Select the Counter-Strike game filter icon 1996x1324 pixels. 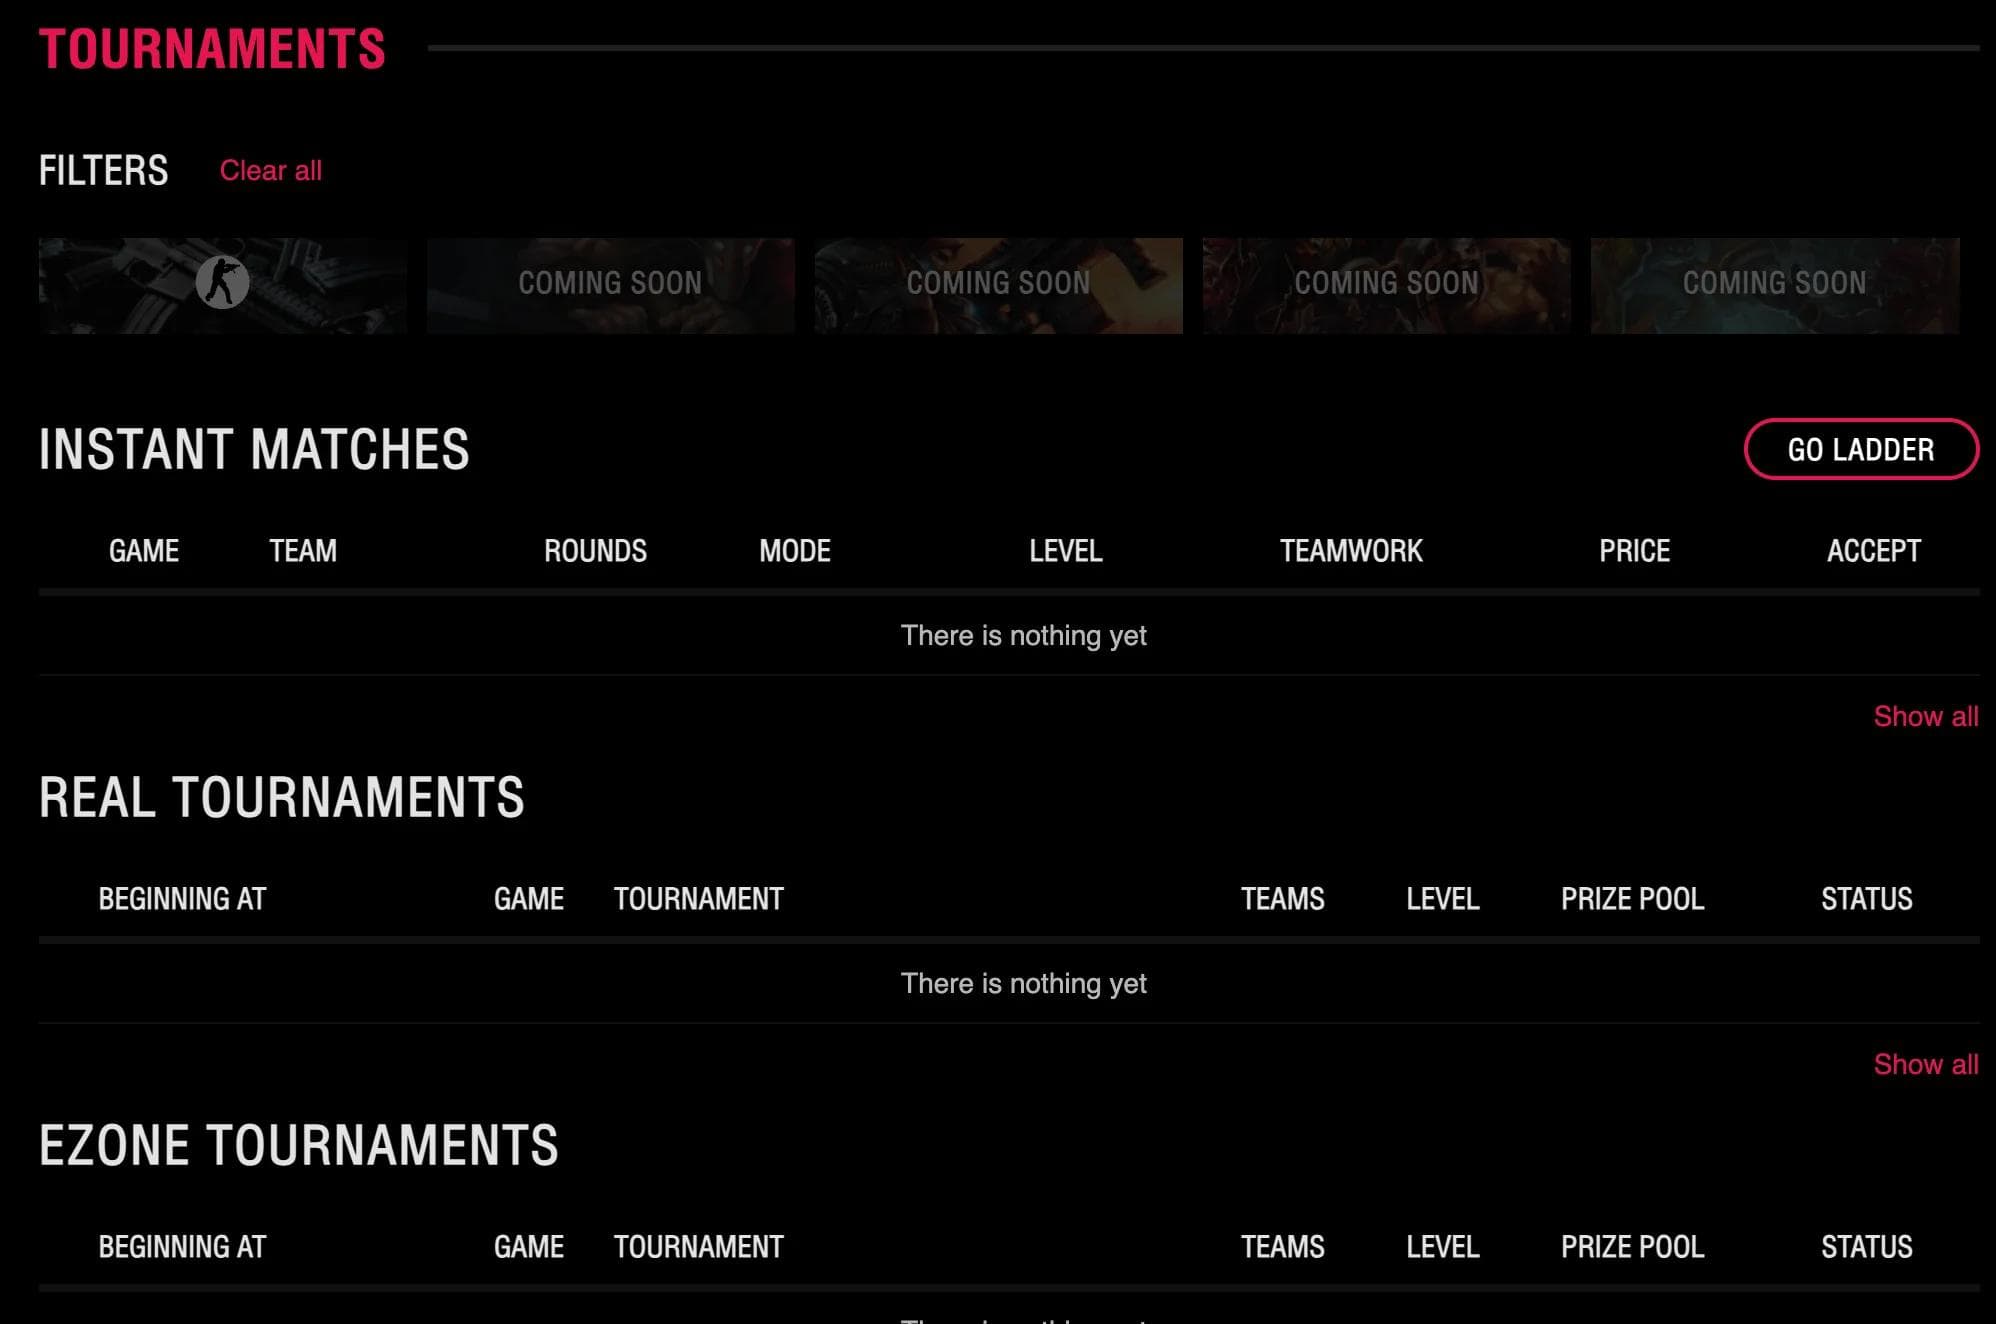(222, 283)
